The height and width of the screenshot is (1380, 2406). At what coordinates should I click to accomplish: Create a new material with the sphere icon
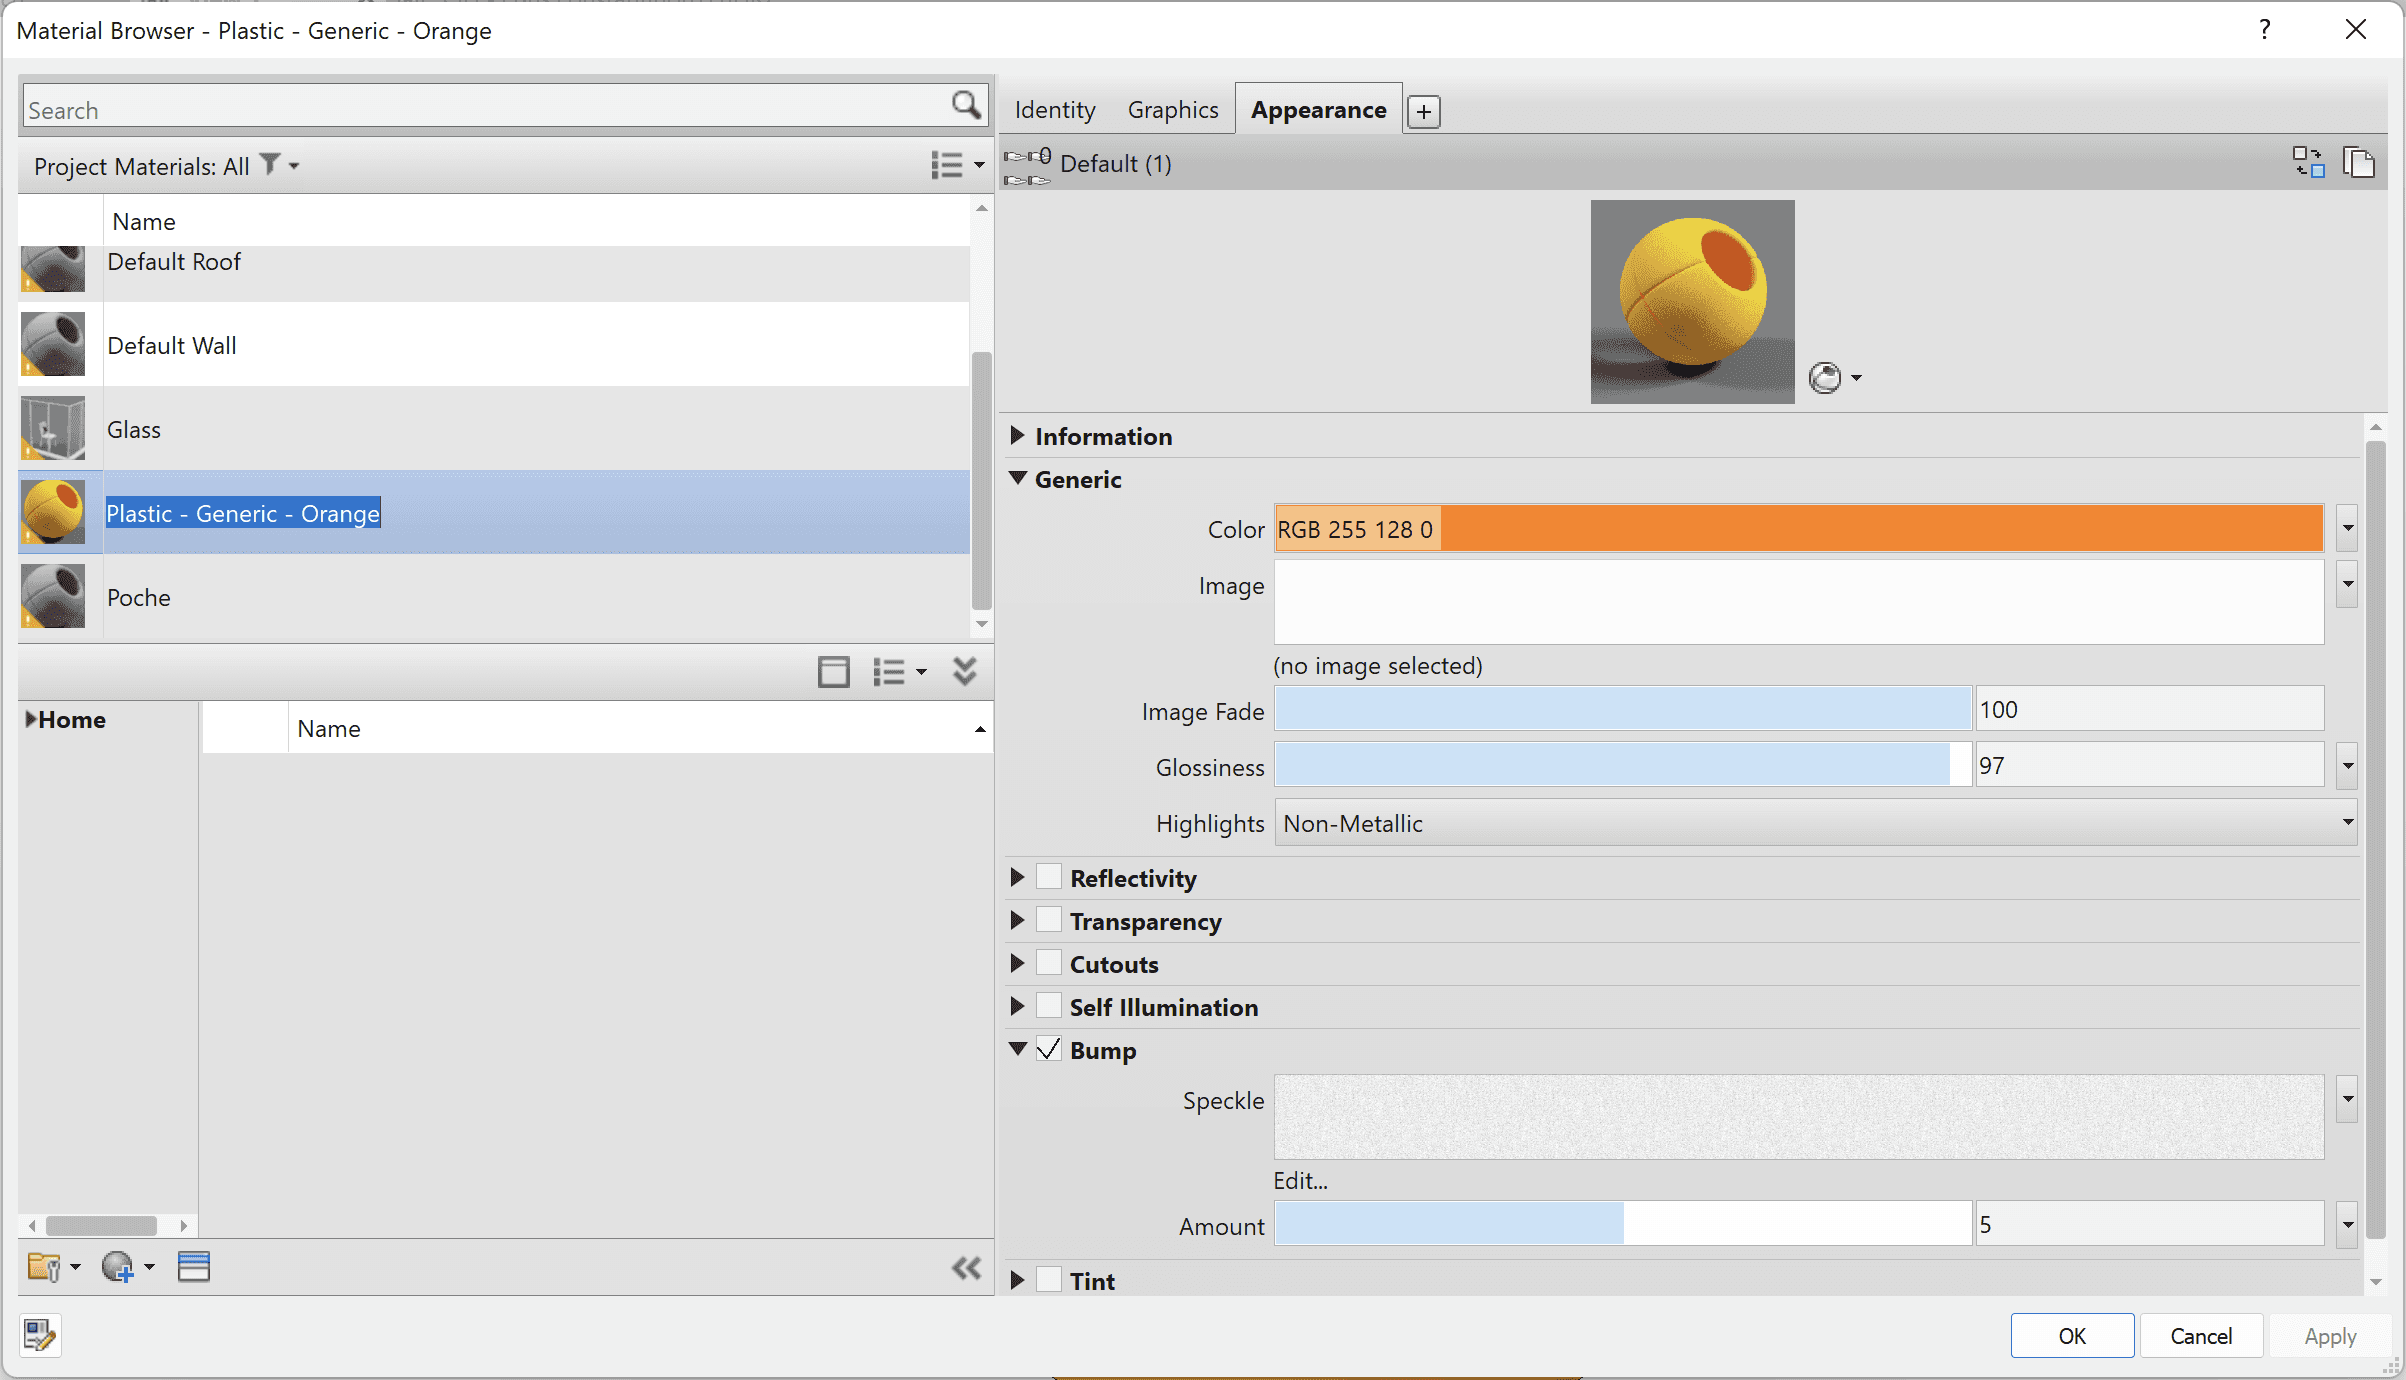click(118, 1267)
